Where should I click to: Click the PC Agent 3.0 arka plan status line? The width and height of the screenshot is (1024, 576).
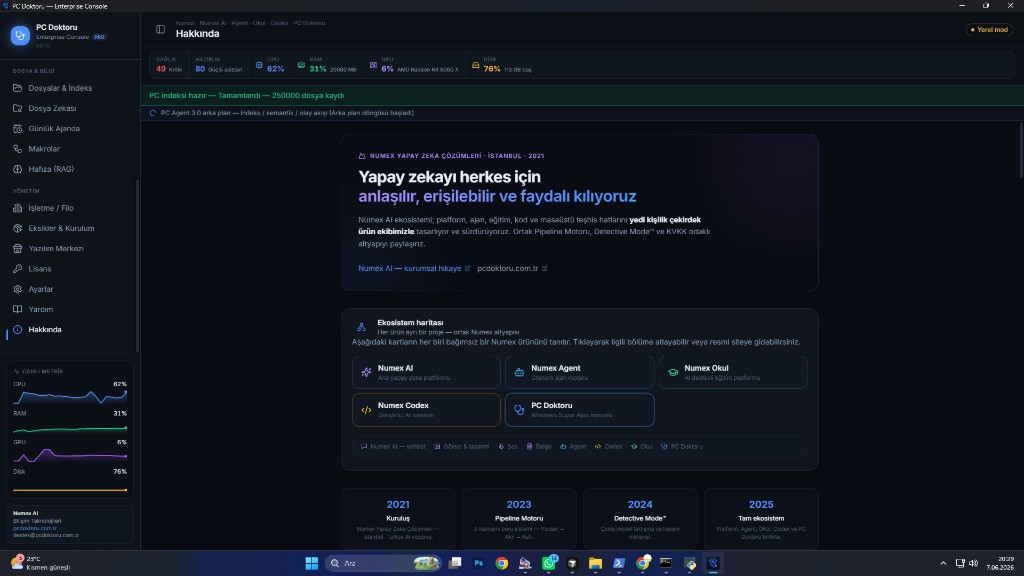(x=287, y=113)
